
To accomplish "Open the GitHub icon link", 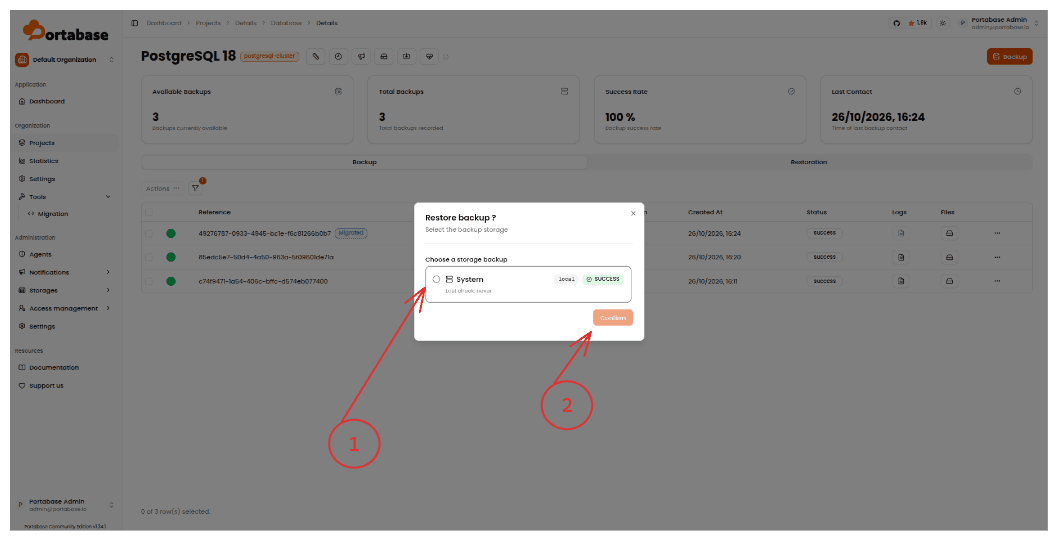I will click(x=897, y=23).
